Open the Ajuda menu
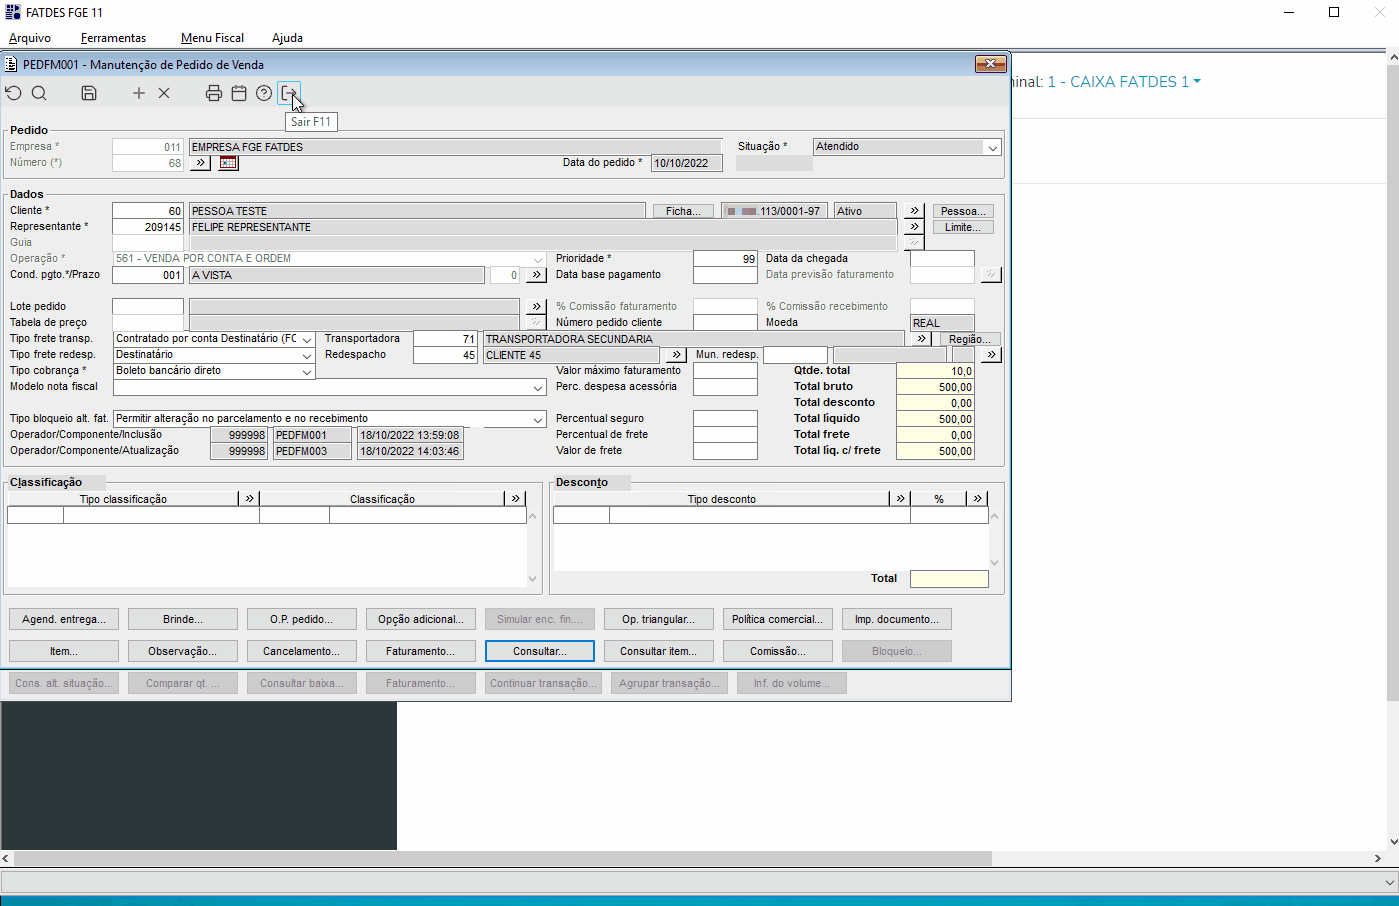Image resolution: width=1399 pixels, height=906 pixels. pyautogui.click(x=287, y=38)
